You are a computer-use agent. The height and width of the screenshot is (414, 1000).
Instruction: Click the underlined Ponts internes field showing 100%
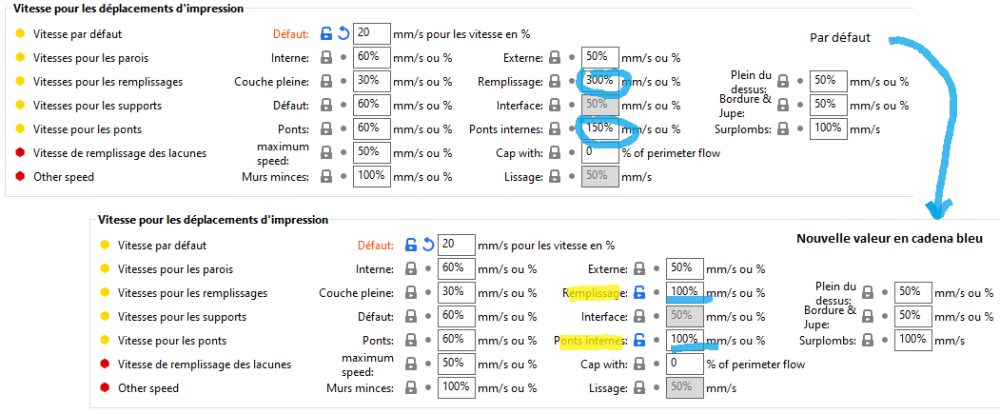pos(685,340)
